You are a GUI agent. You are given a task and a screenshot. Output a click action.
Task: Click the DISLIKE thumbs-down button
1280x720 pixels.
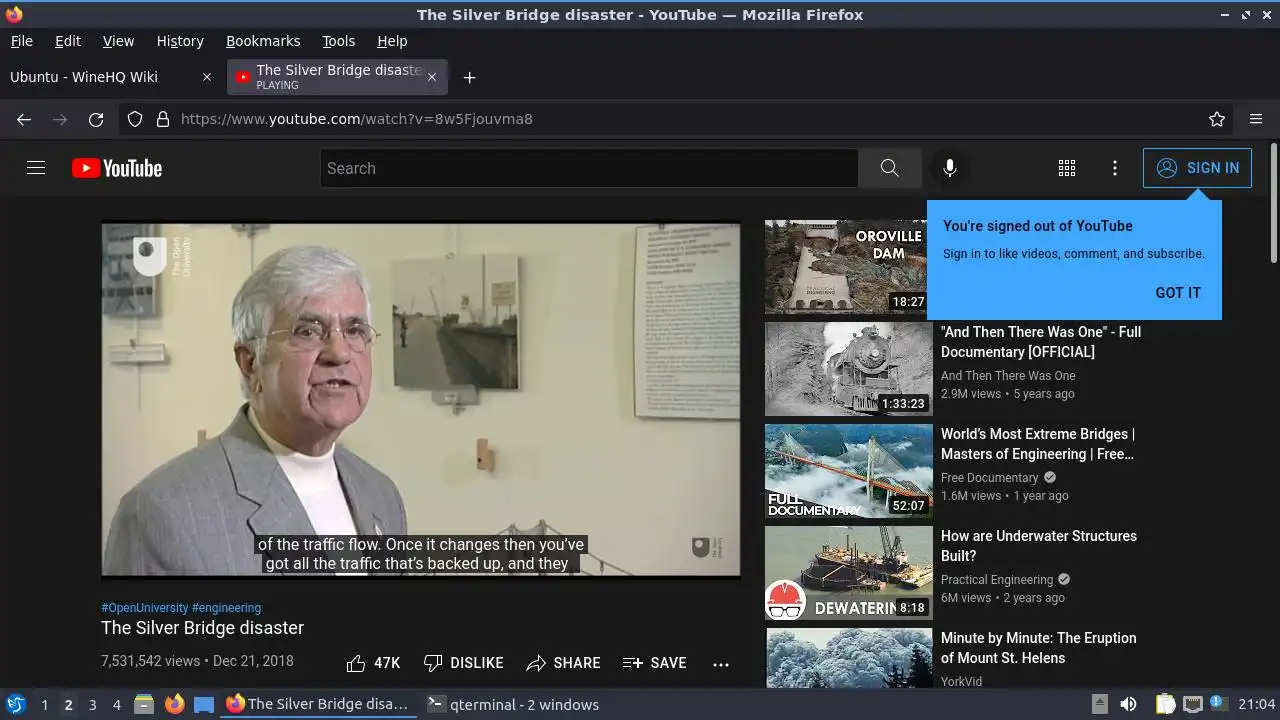463,663
